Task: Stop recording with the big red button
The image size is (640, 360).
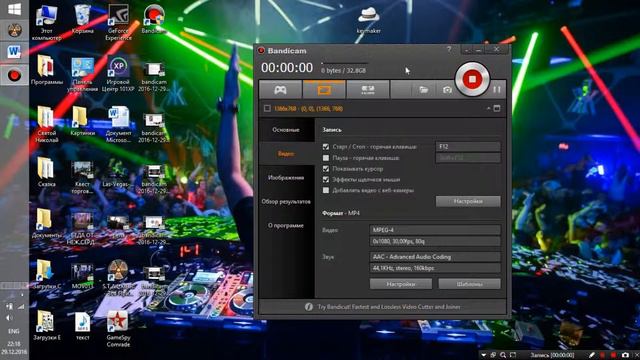Action: tap(472, 79)
